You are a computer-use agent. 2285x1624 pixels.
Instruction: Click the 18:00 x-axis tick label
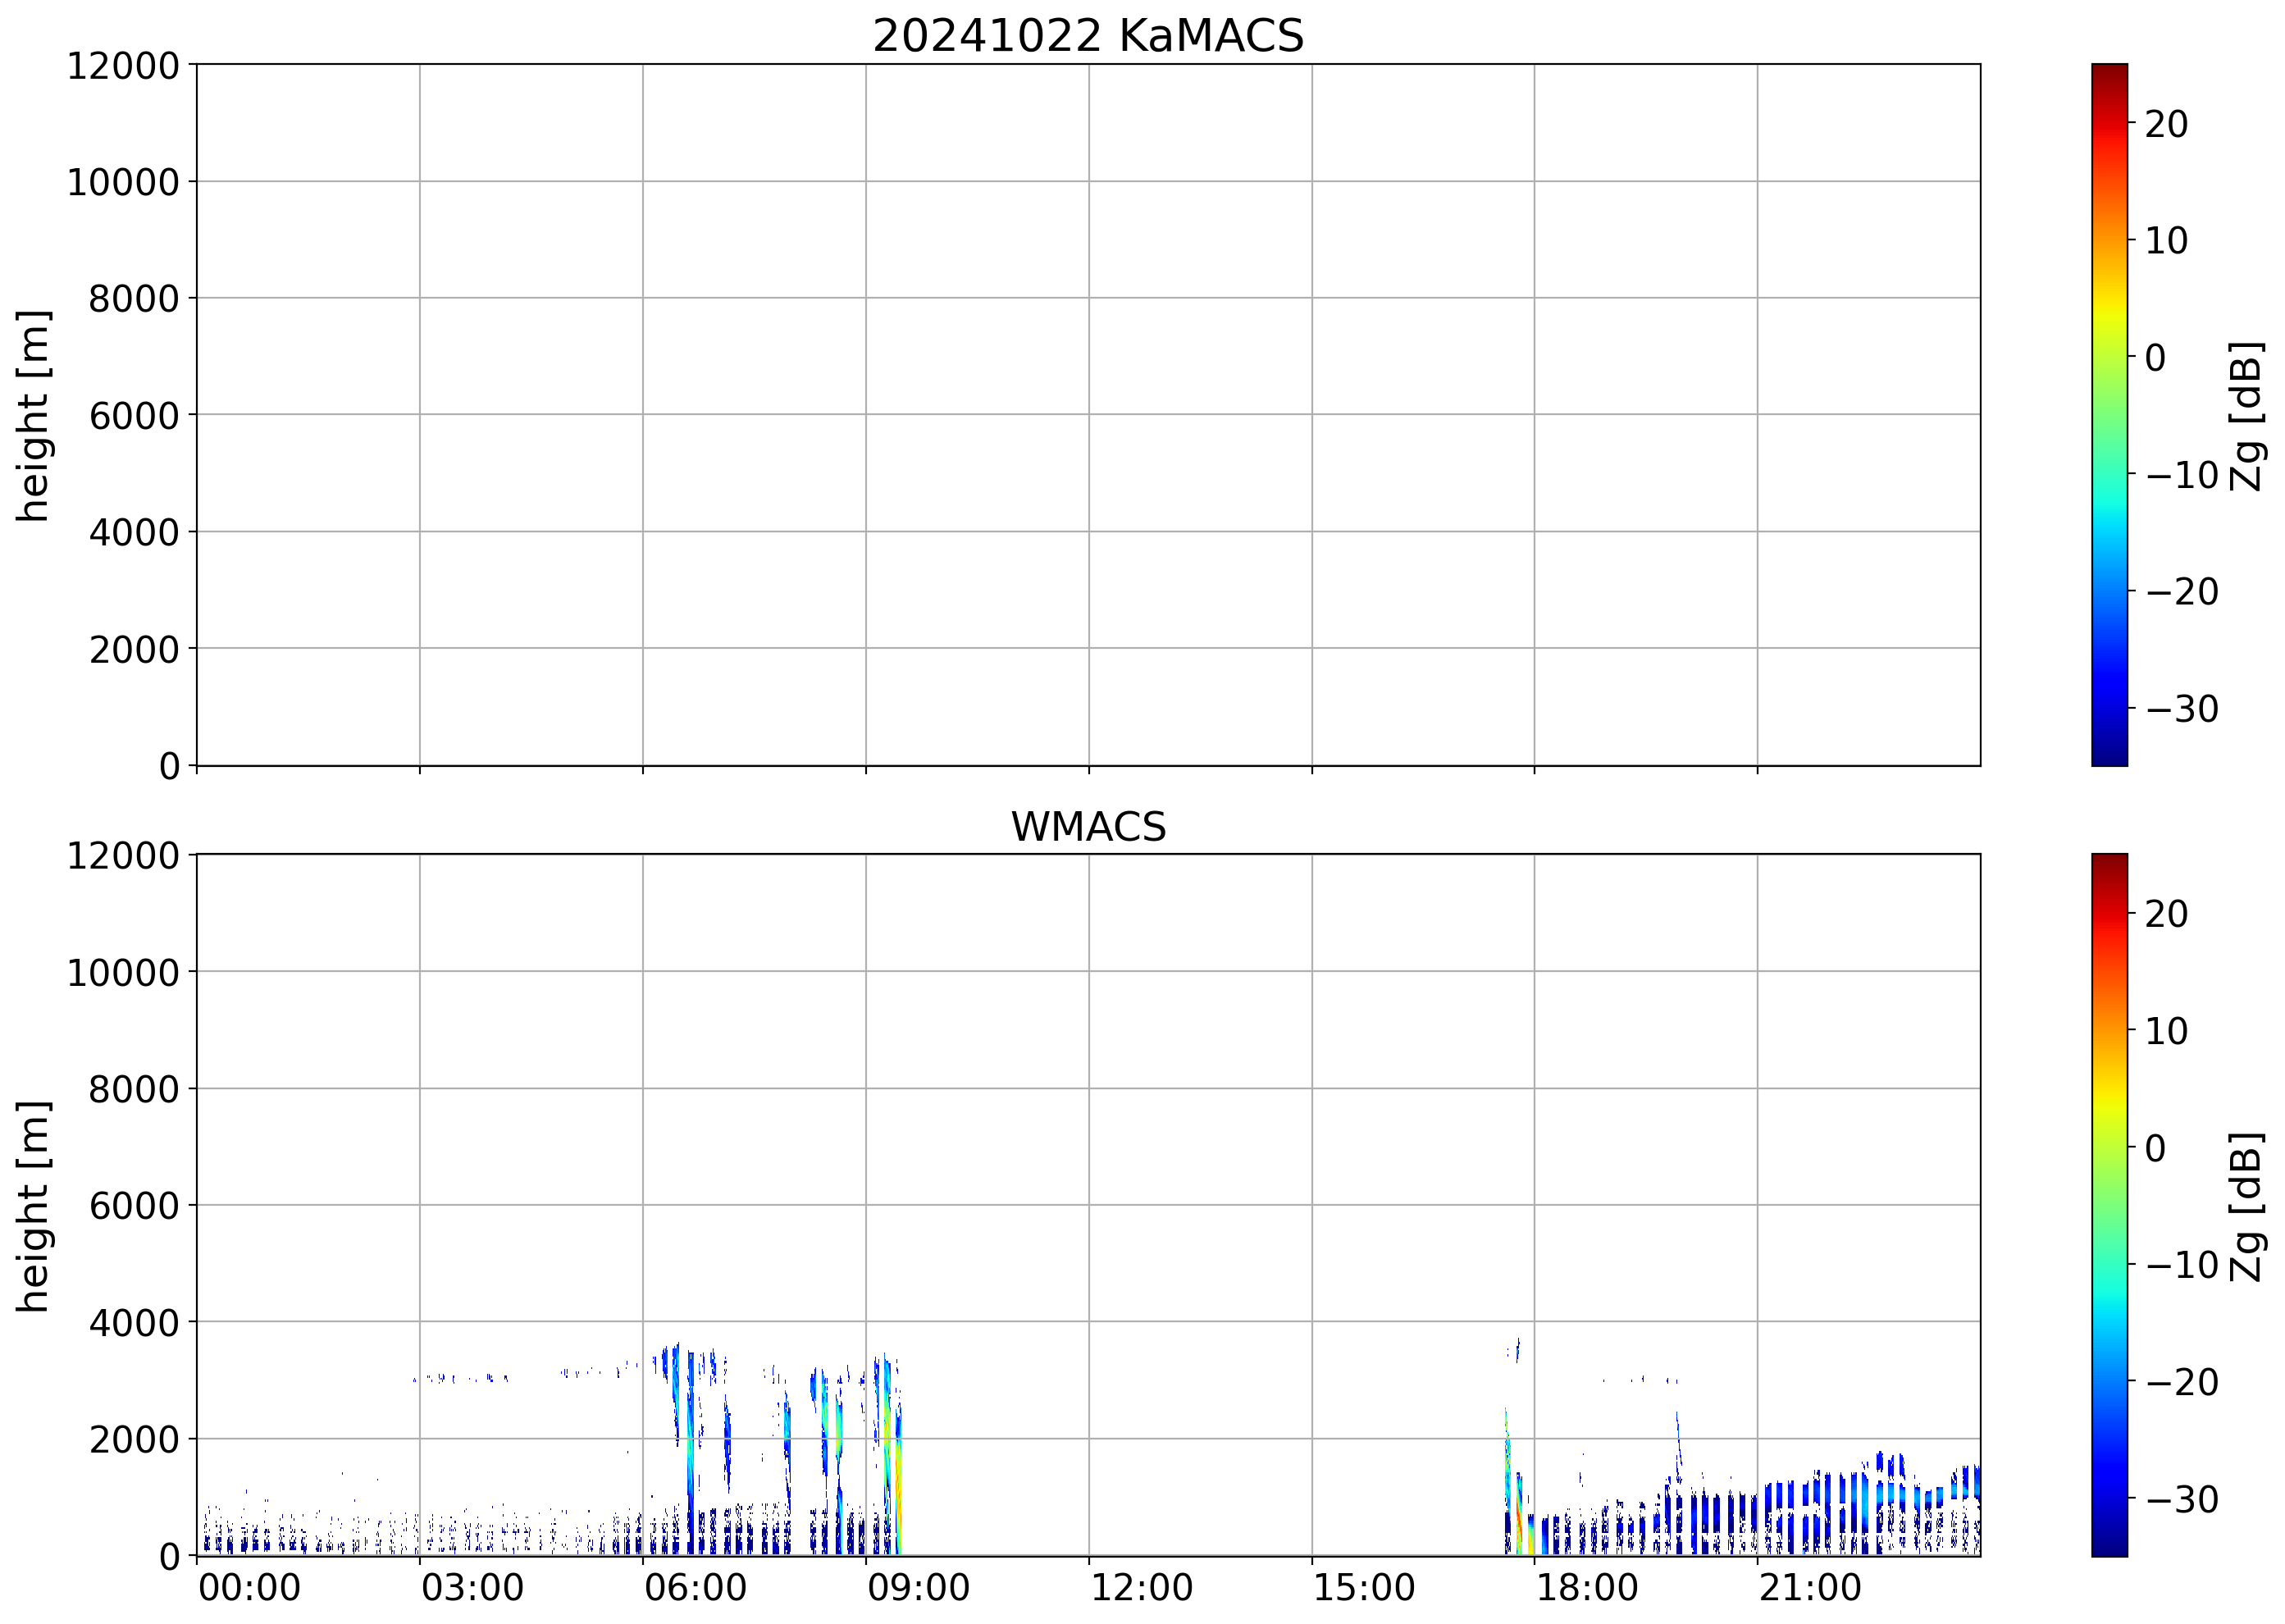coord(1586,1588)
